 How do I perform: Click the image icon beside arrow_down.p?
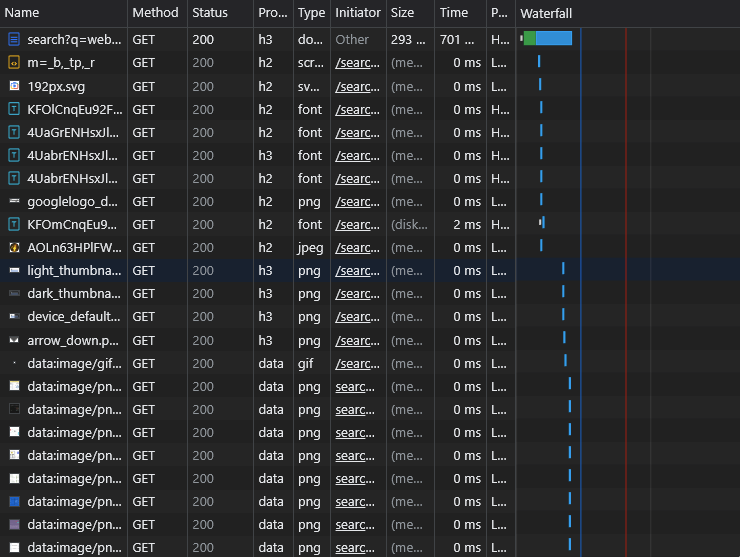(14, 340)
